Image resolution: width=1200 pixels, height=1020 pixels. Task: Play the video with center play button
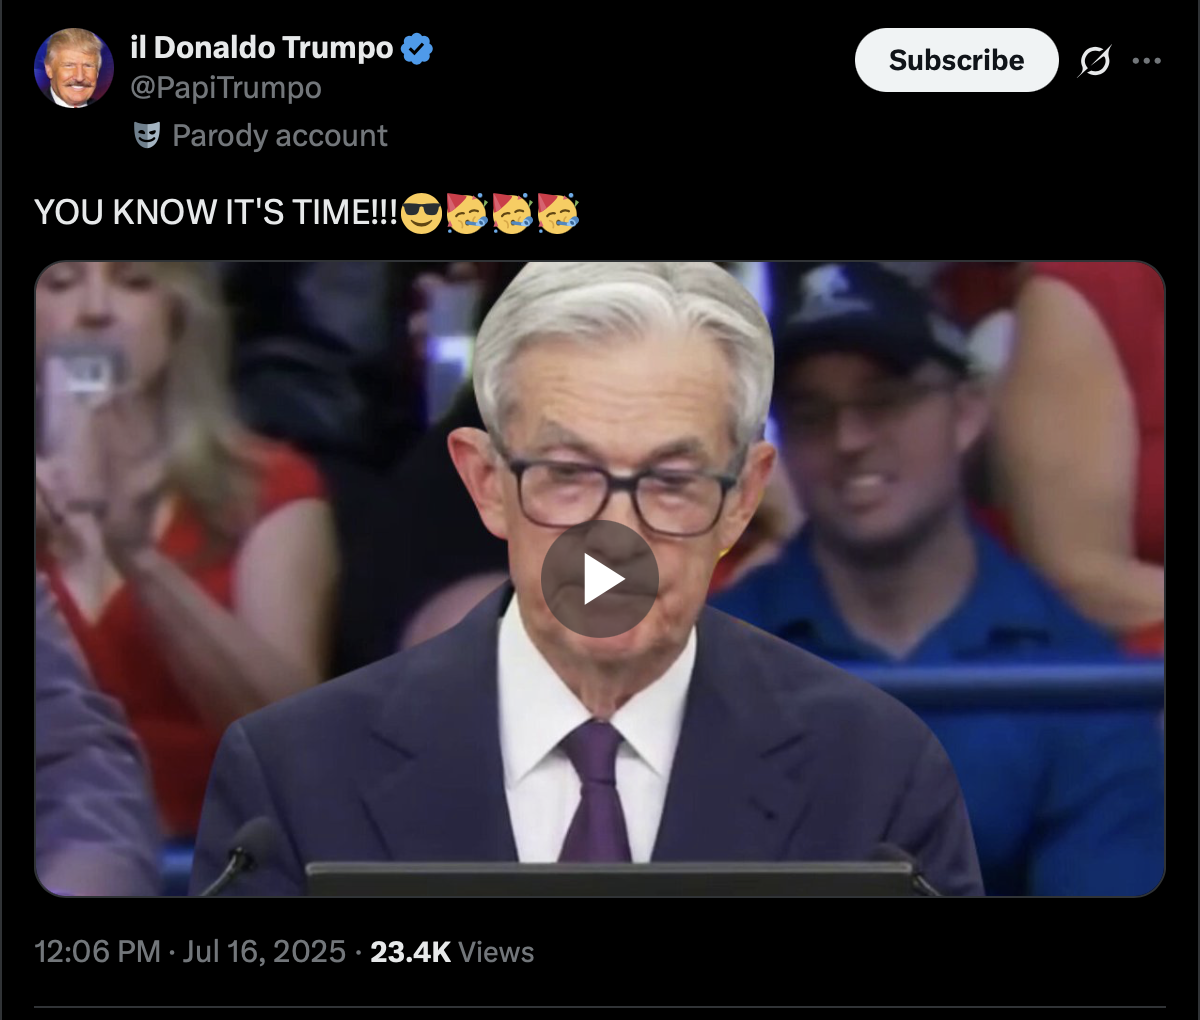599,579
